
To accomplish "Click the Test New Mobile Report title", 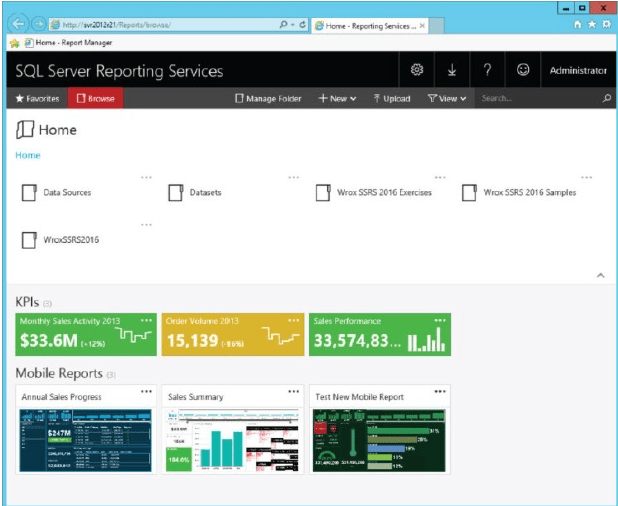I will click(359, 397).
